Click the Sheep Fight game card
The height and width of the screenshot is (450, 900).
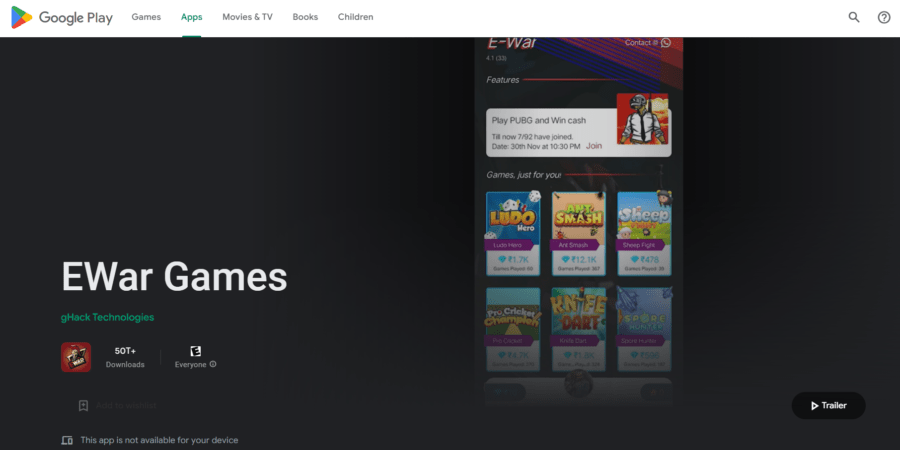644,233
